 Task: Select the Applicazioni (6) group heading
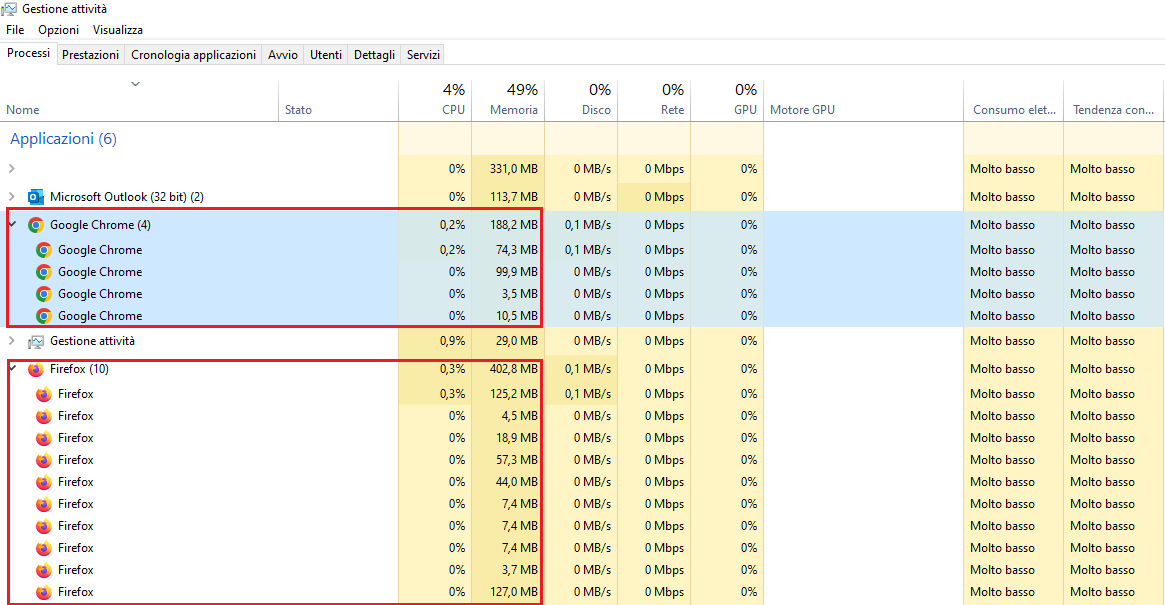click(x=63, y=139)
